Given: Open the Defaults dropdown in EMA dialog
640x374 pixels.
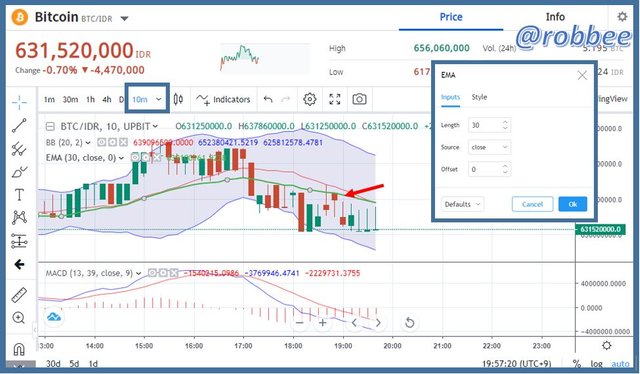Looking at the screenshot, I should pos(462,204).
